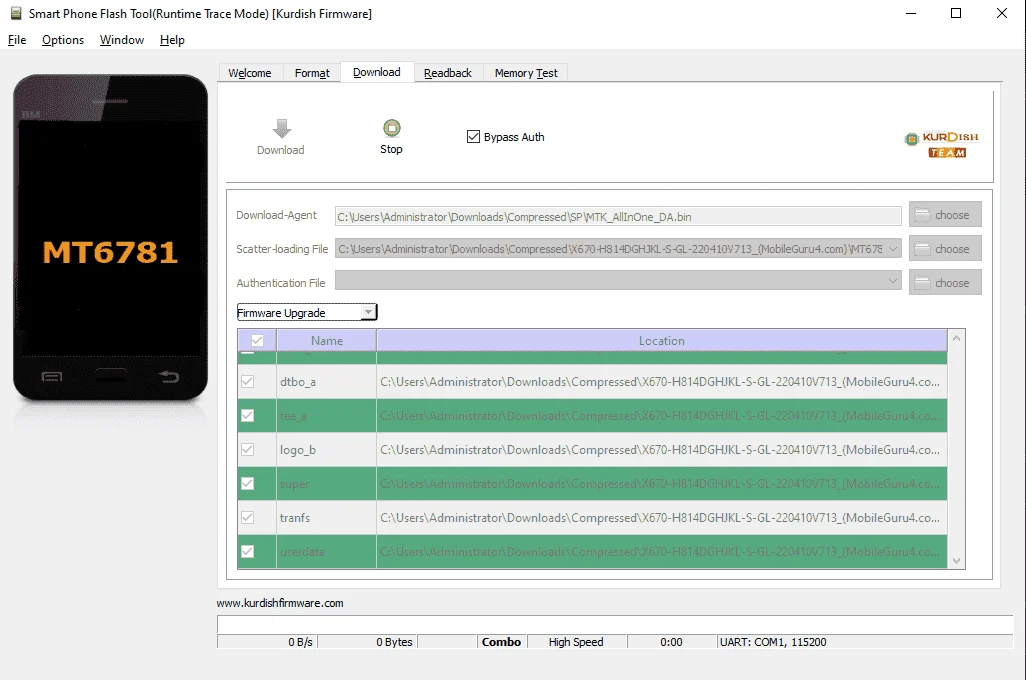
Task: Click the www.kurdishfirmware.com link
Action: pos(280,603)
